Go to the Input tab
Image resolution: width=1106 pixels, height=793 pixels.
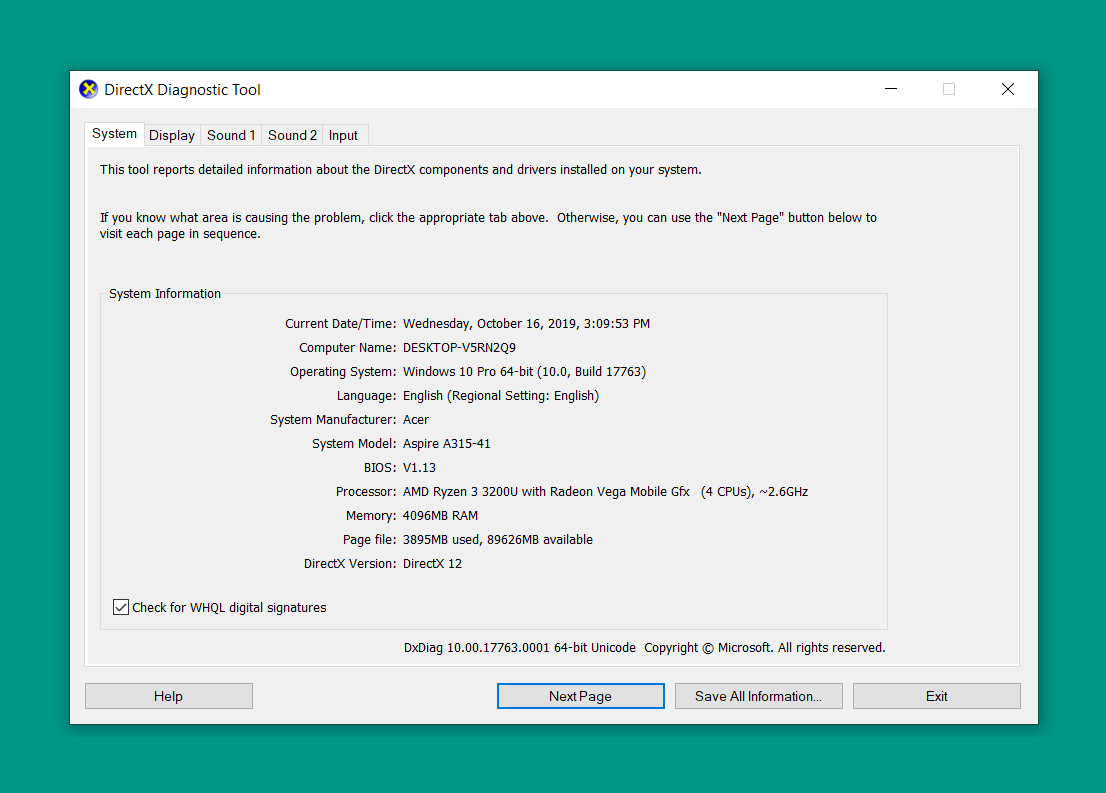click(x=344, y=135)
